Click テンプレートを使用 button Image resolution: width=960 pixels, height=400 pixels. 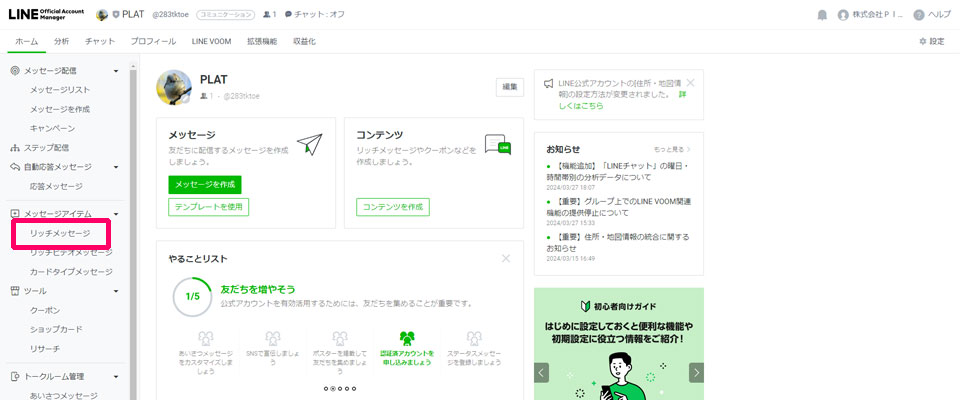209,207
